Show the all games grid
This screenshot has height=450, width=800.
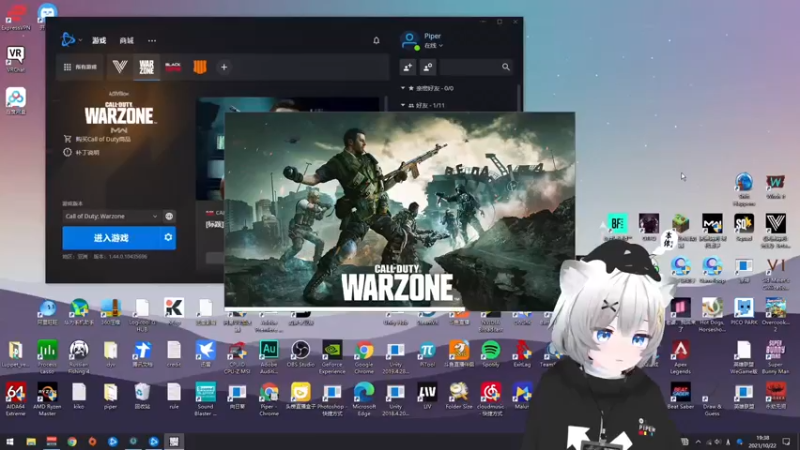pos(81,67)
